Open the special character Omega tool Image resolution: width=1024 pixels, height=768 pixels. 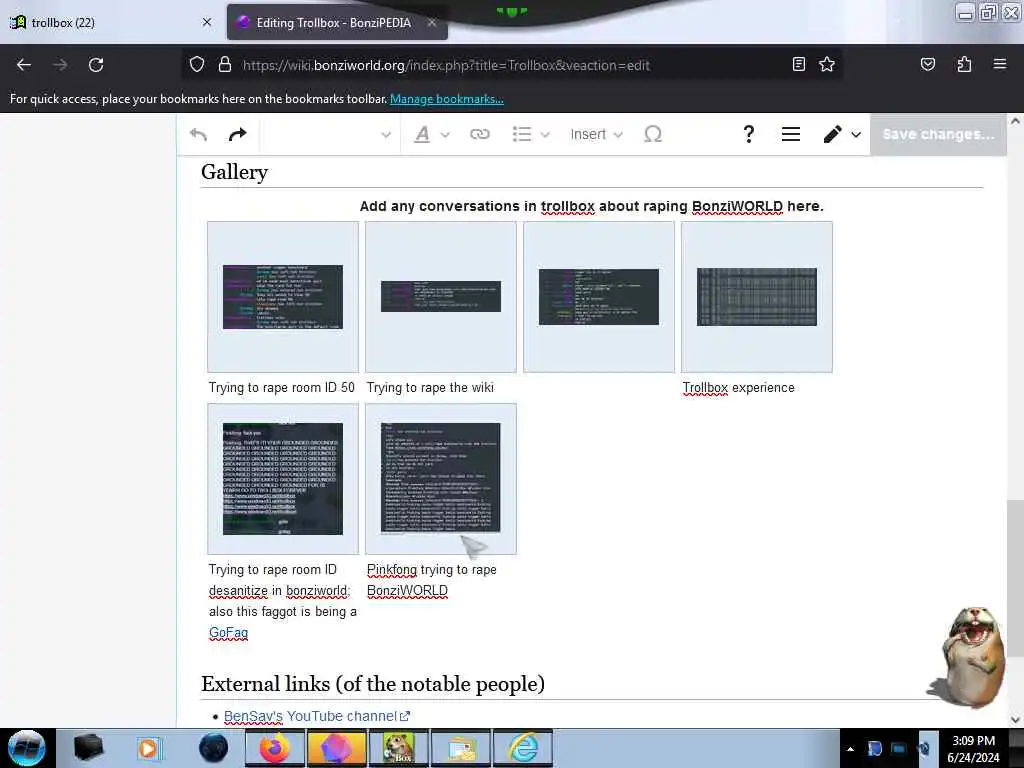tap(652, 135)
